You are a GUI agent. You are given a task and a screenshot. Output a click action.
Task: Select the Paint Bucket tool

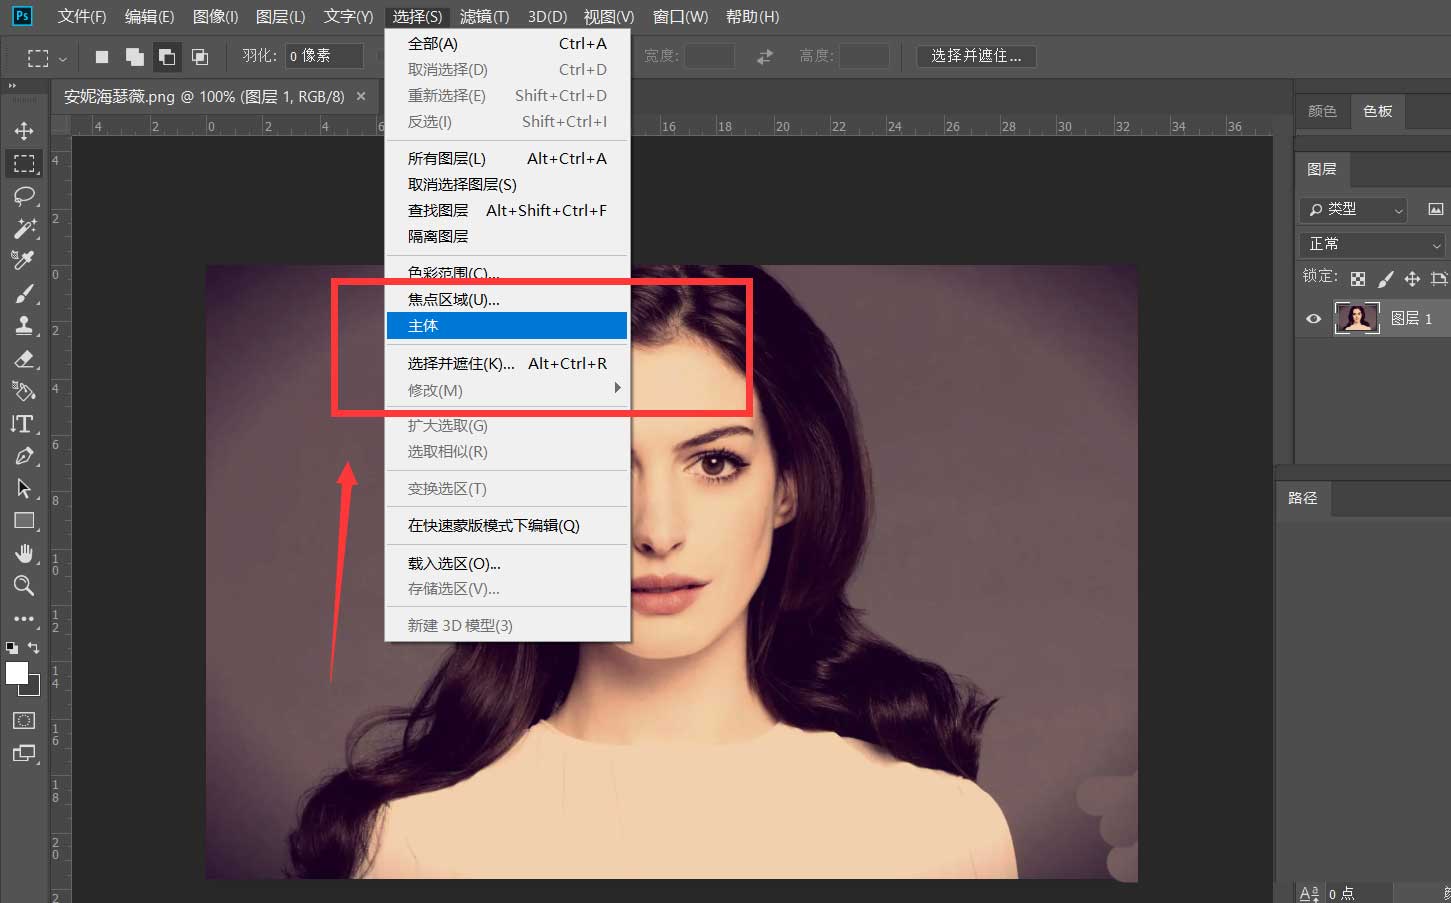(24, 391)
